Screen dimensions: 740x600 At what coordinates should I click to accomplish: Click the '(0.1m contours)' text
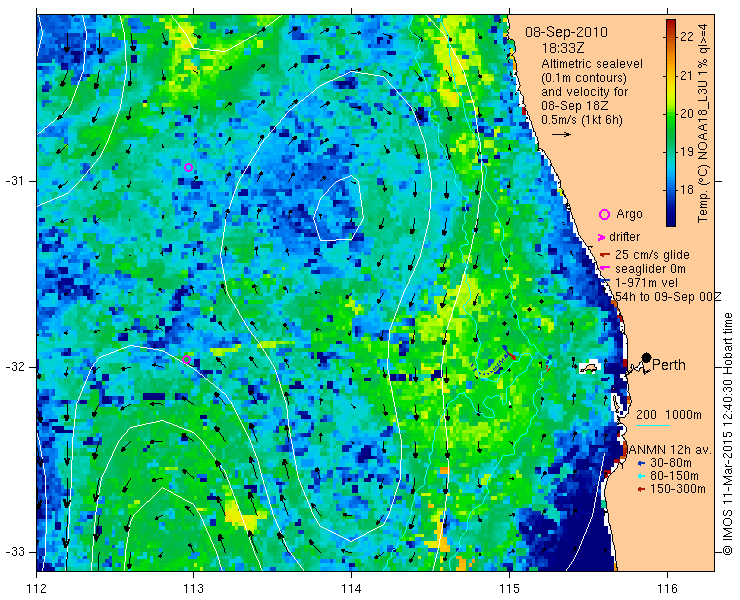(584, 77)
